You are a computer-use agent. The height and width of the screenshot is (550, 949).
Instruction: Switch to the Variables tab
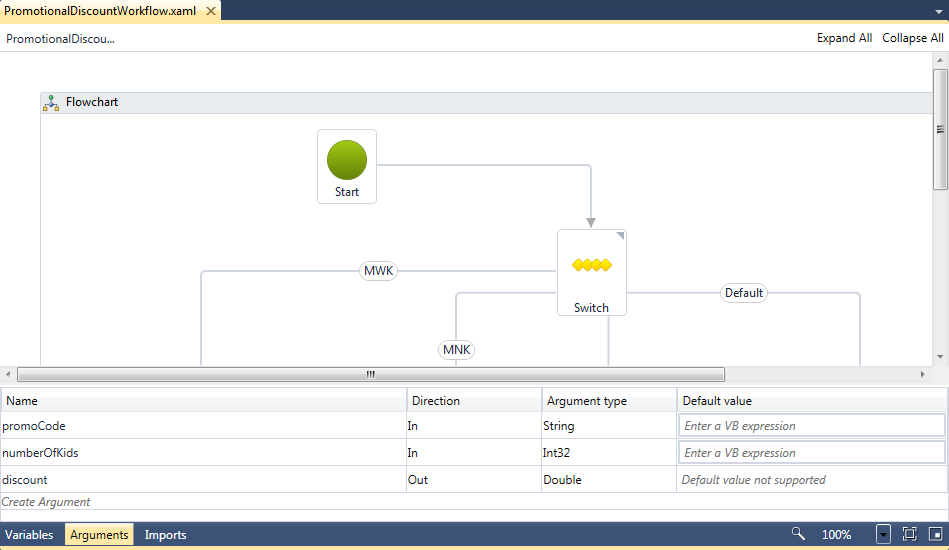tap(29, 535)
